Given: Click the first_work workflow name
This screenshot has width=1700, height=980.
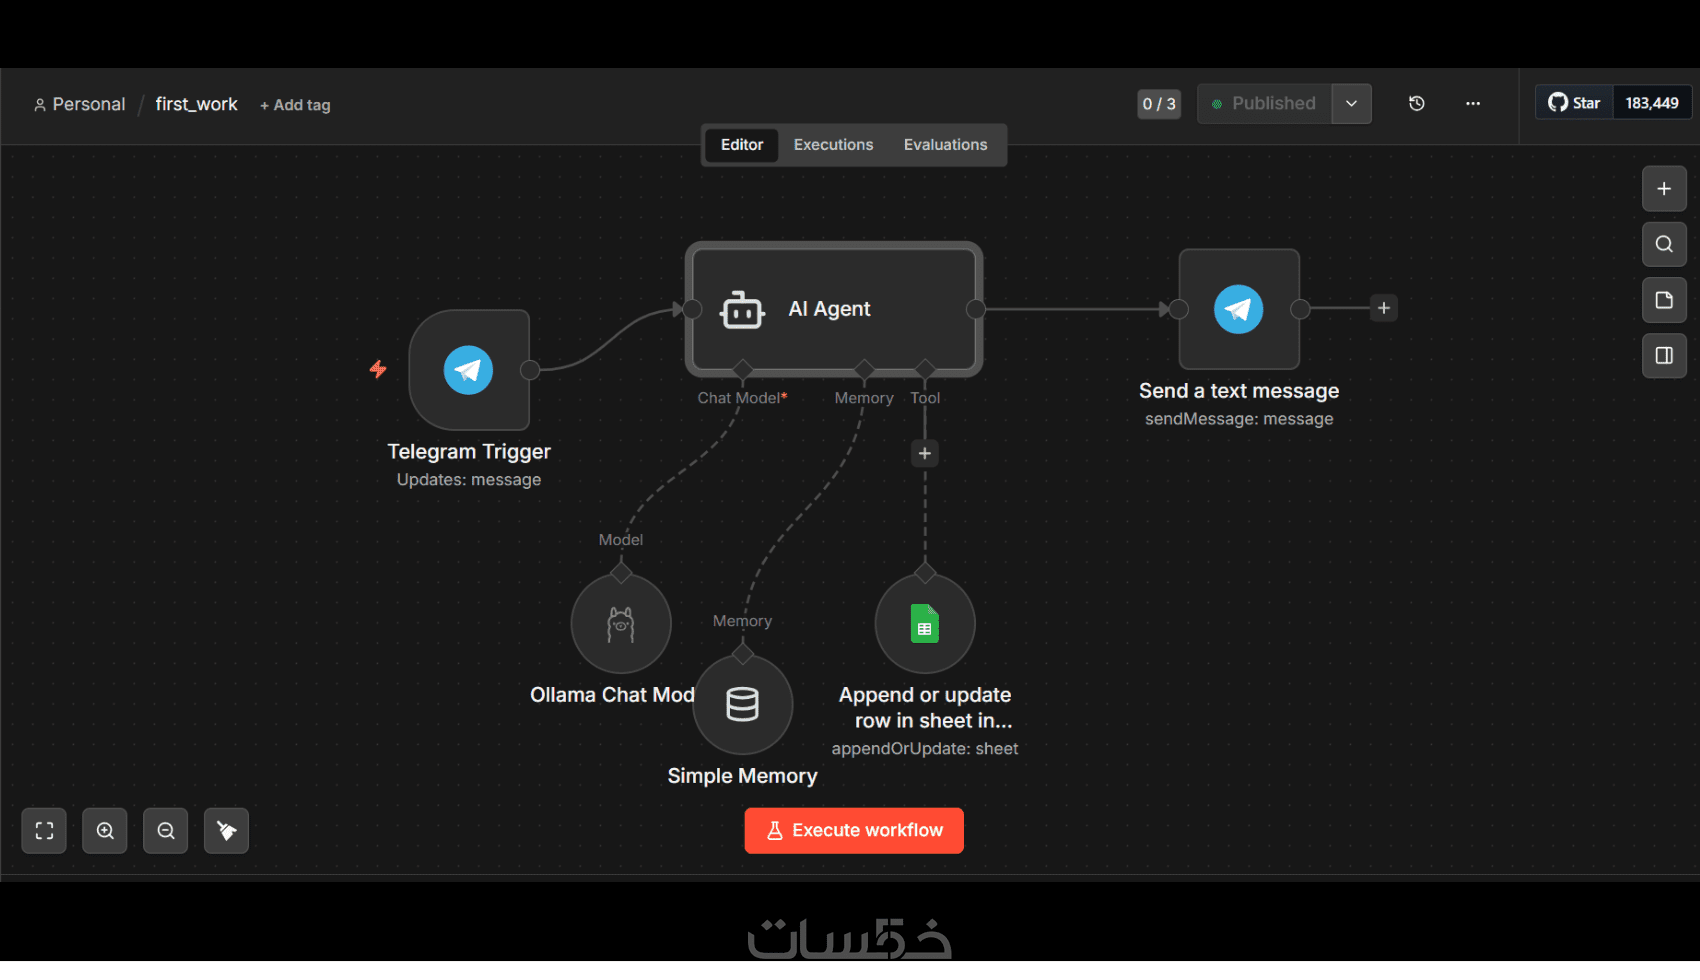Looking at the screenshot, I should tap(197, 104).
